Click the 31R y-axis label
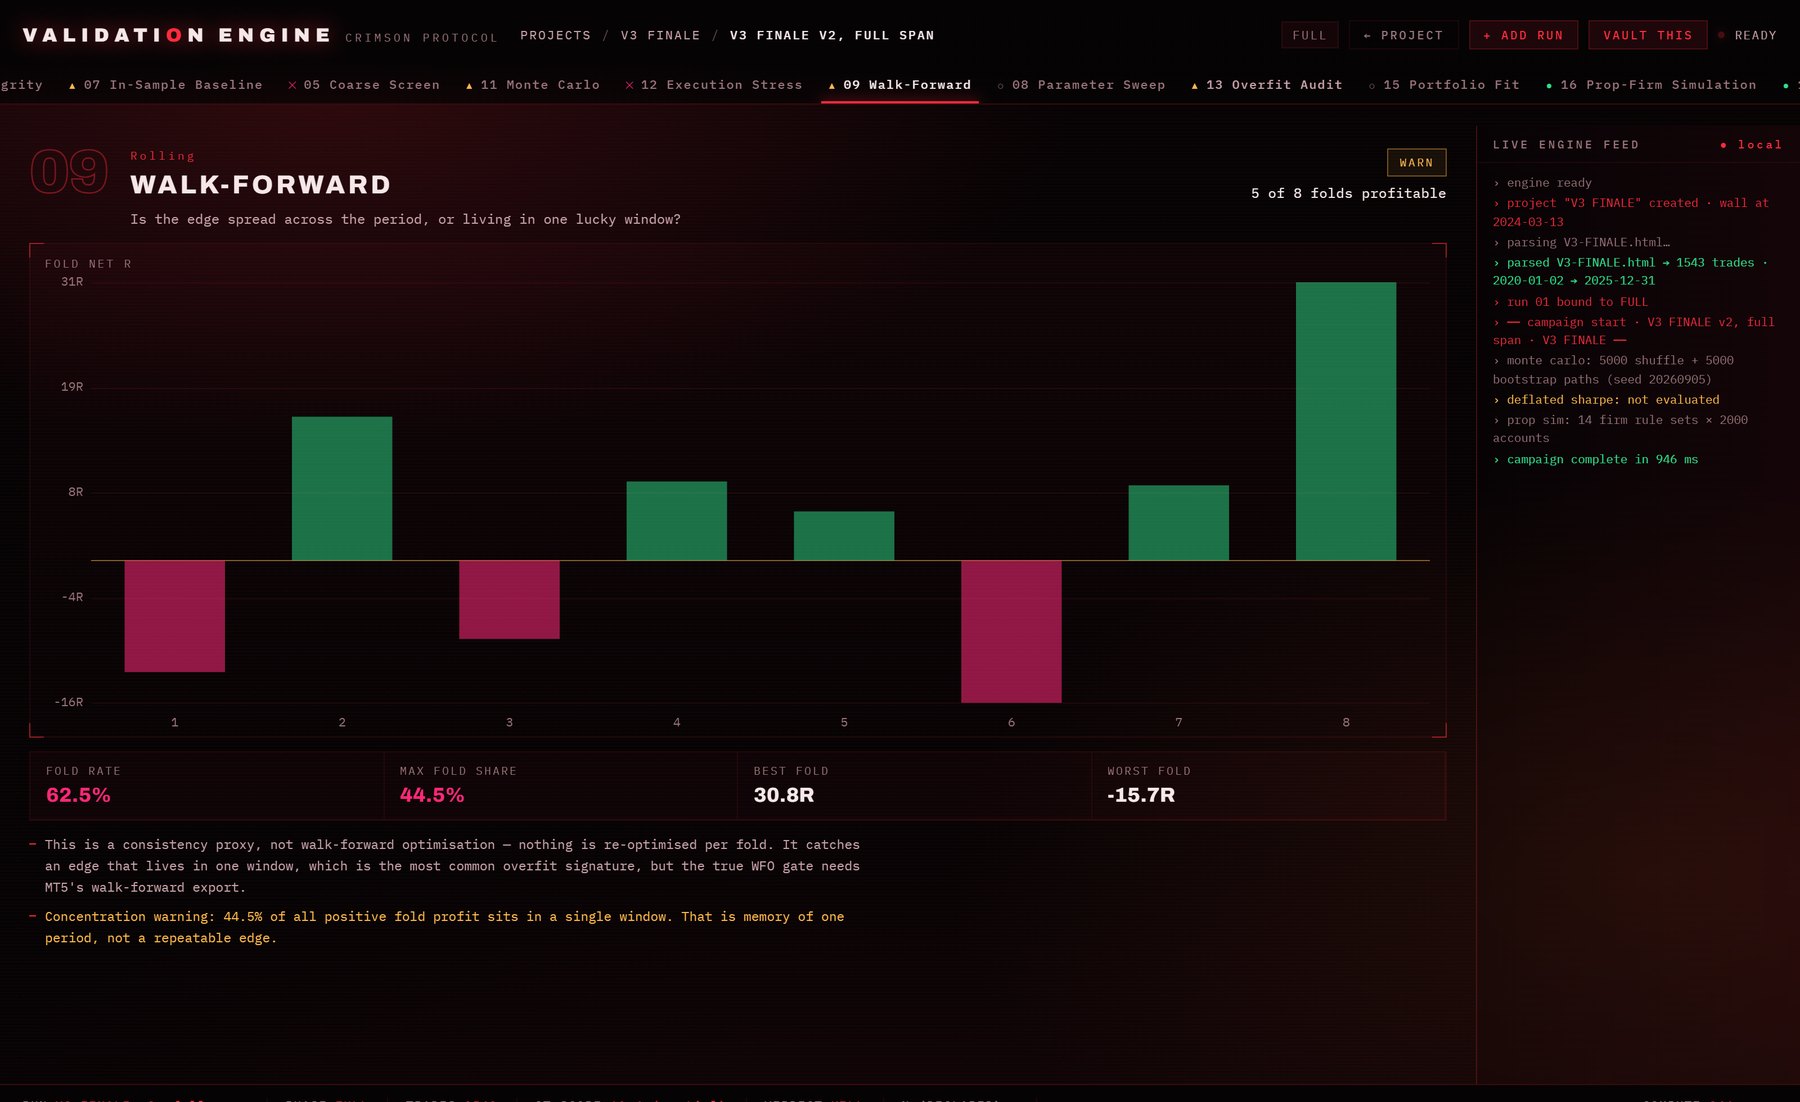Screen dimensions: 1800x1102 72,282
